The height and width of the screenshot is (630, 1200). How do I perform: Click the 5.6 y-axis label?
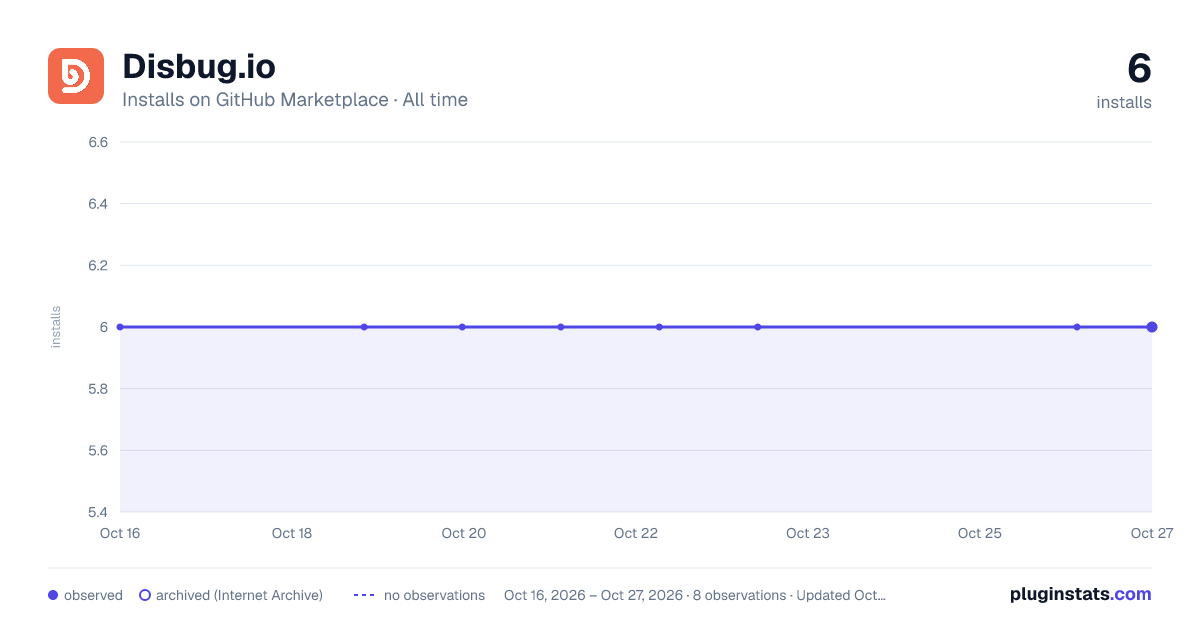tap(98, 451)
